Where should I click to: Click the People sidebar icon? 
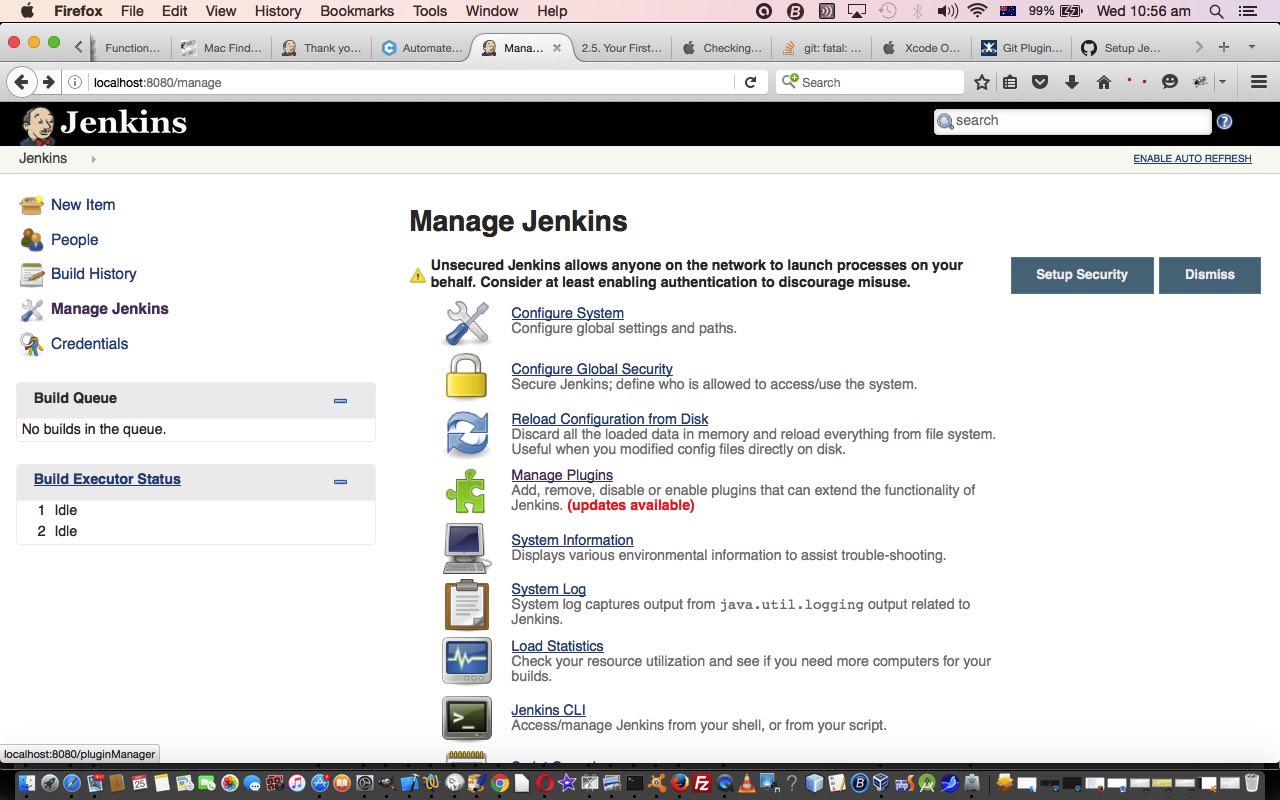(32, 240)
